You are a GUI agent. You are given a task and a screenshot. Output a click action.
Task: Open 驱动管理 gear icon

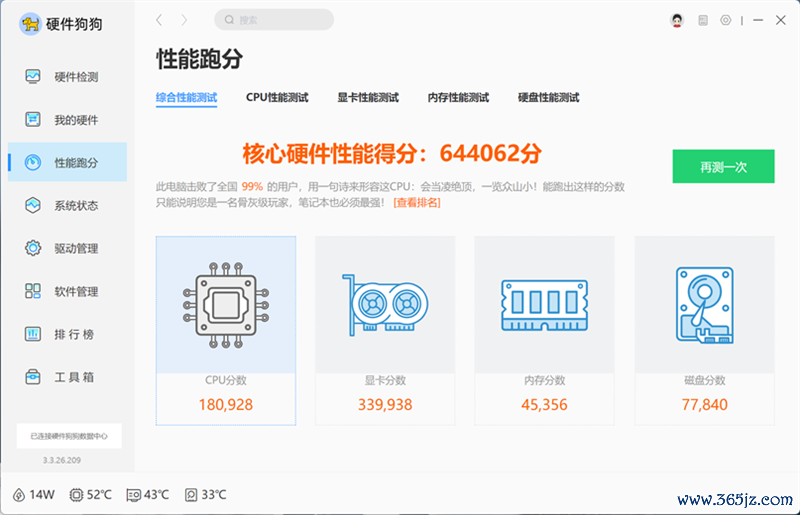[33, 248]
